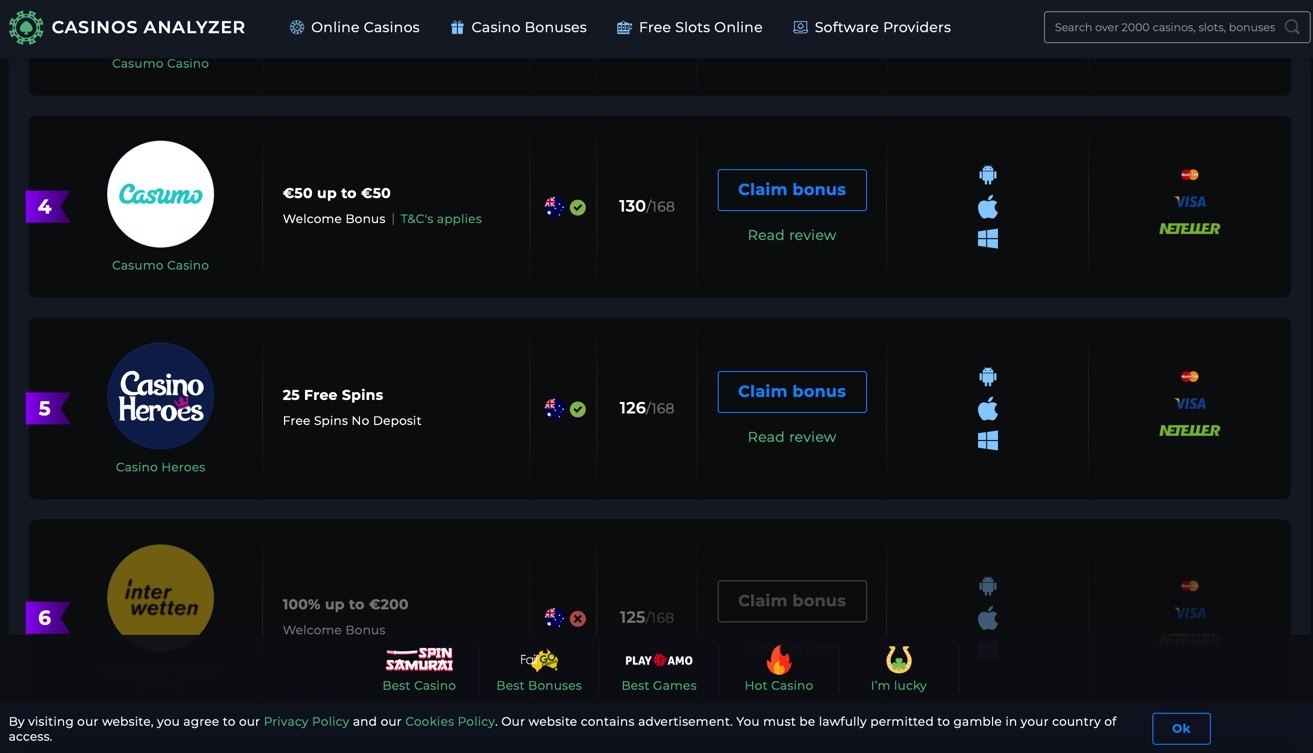Click the 126/168 score for Casino Heroes

tap(646, 408)
